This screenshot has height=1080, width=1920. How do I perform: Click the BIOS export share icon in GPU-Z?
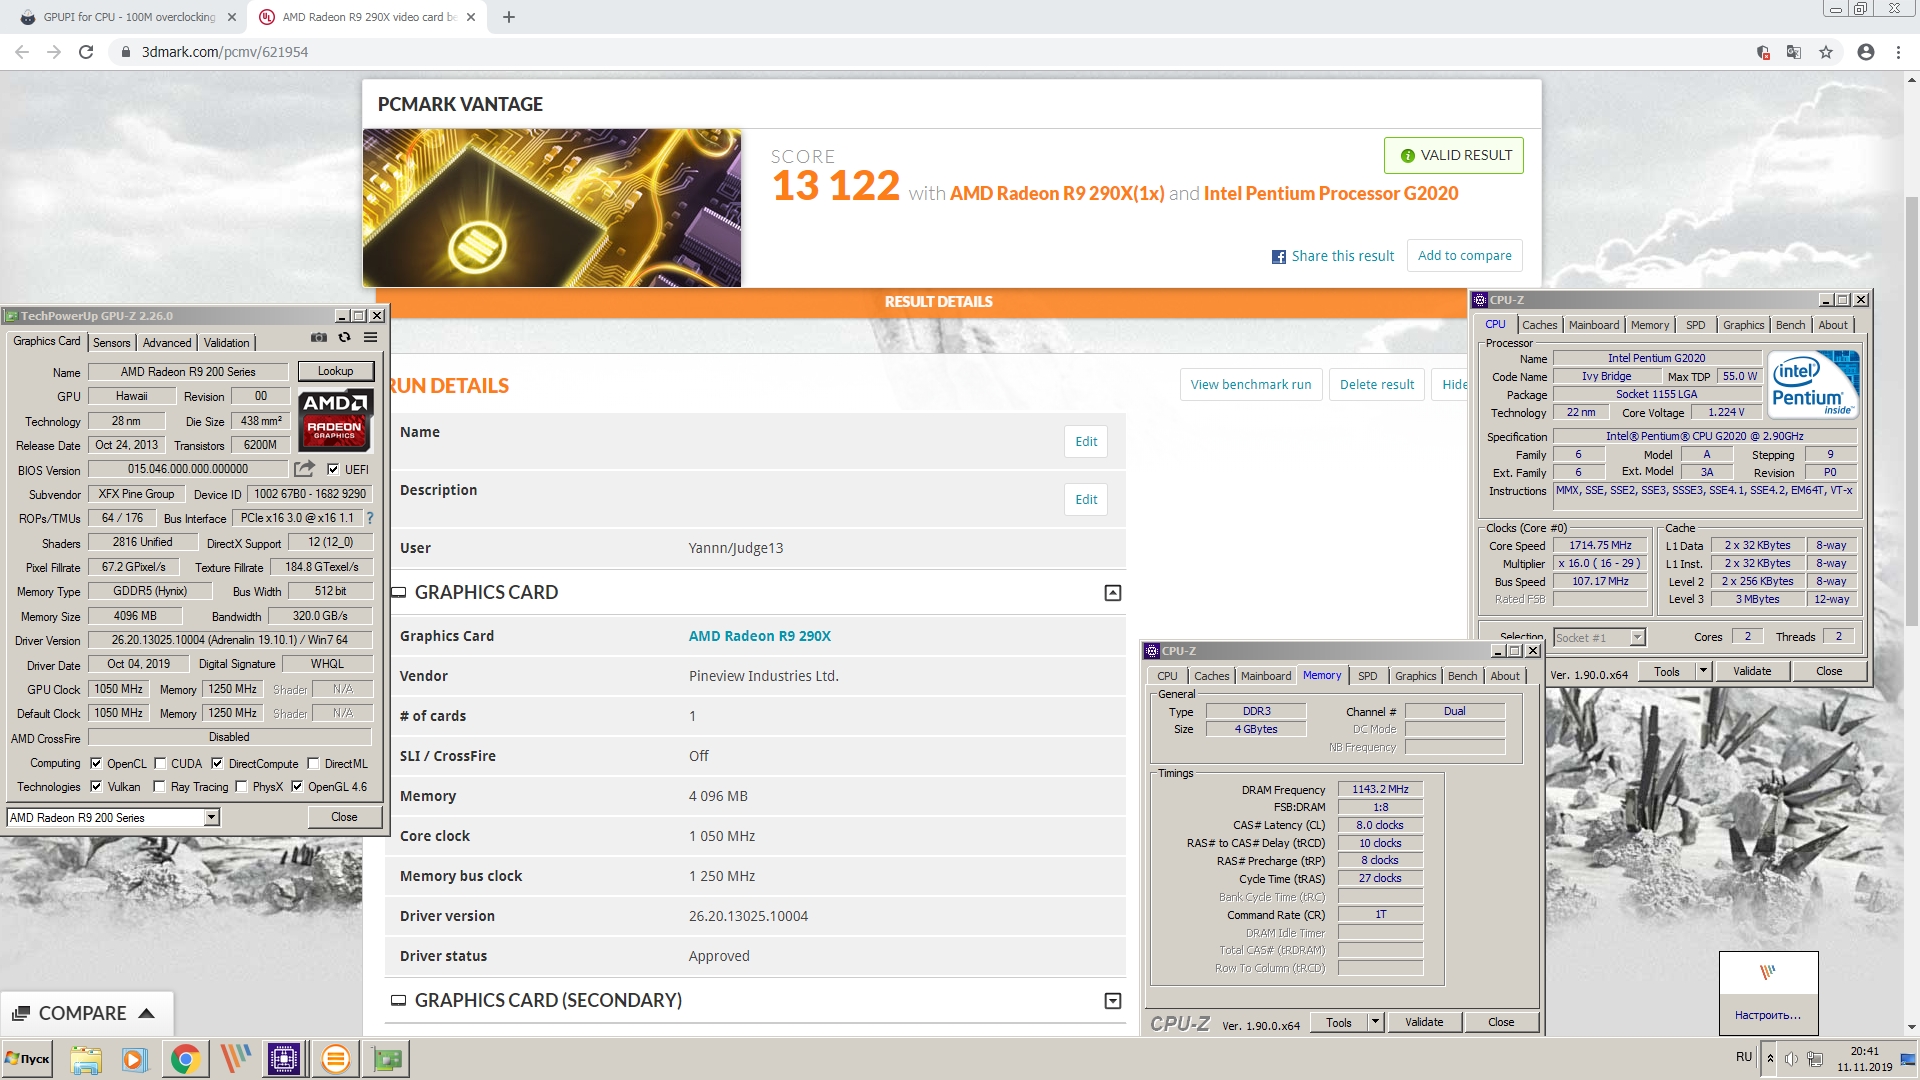305,468
